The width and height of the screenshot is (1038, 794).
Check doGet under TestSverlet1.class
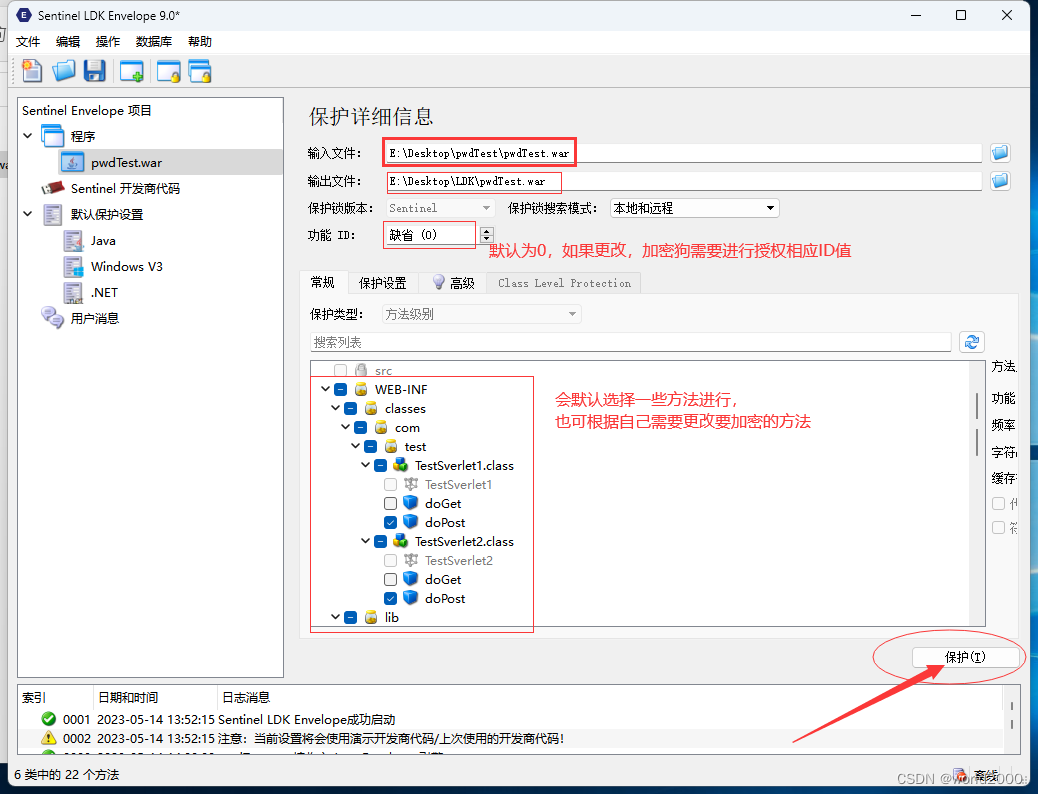[391, 504]
